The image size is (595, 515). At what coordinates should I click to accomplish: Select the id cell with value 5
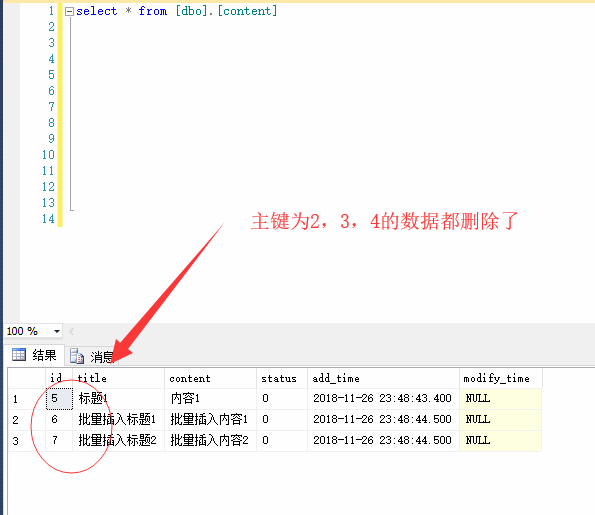59,398
